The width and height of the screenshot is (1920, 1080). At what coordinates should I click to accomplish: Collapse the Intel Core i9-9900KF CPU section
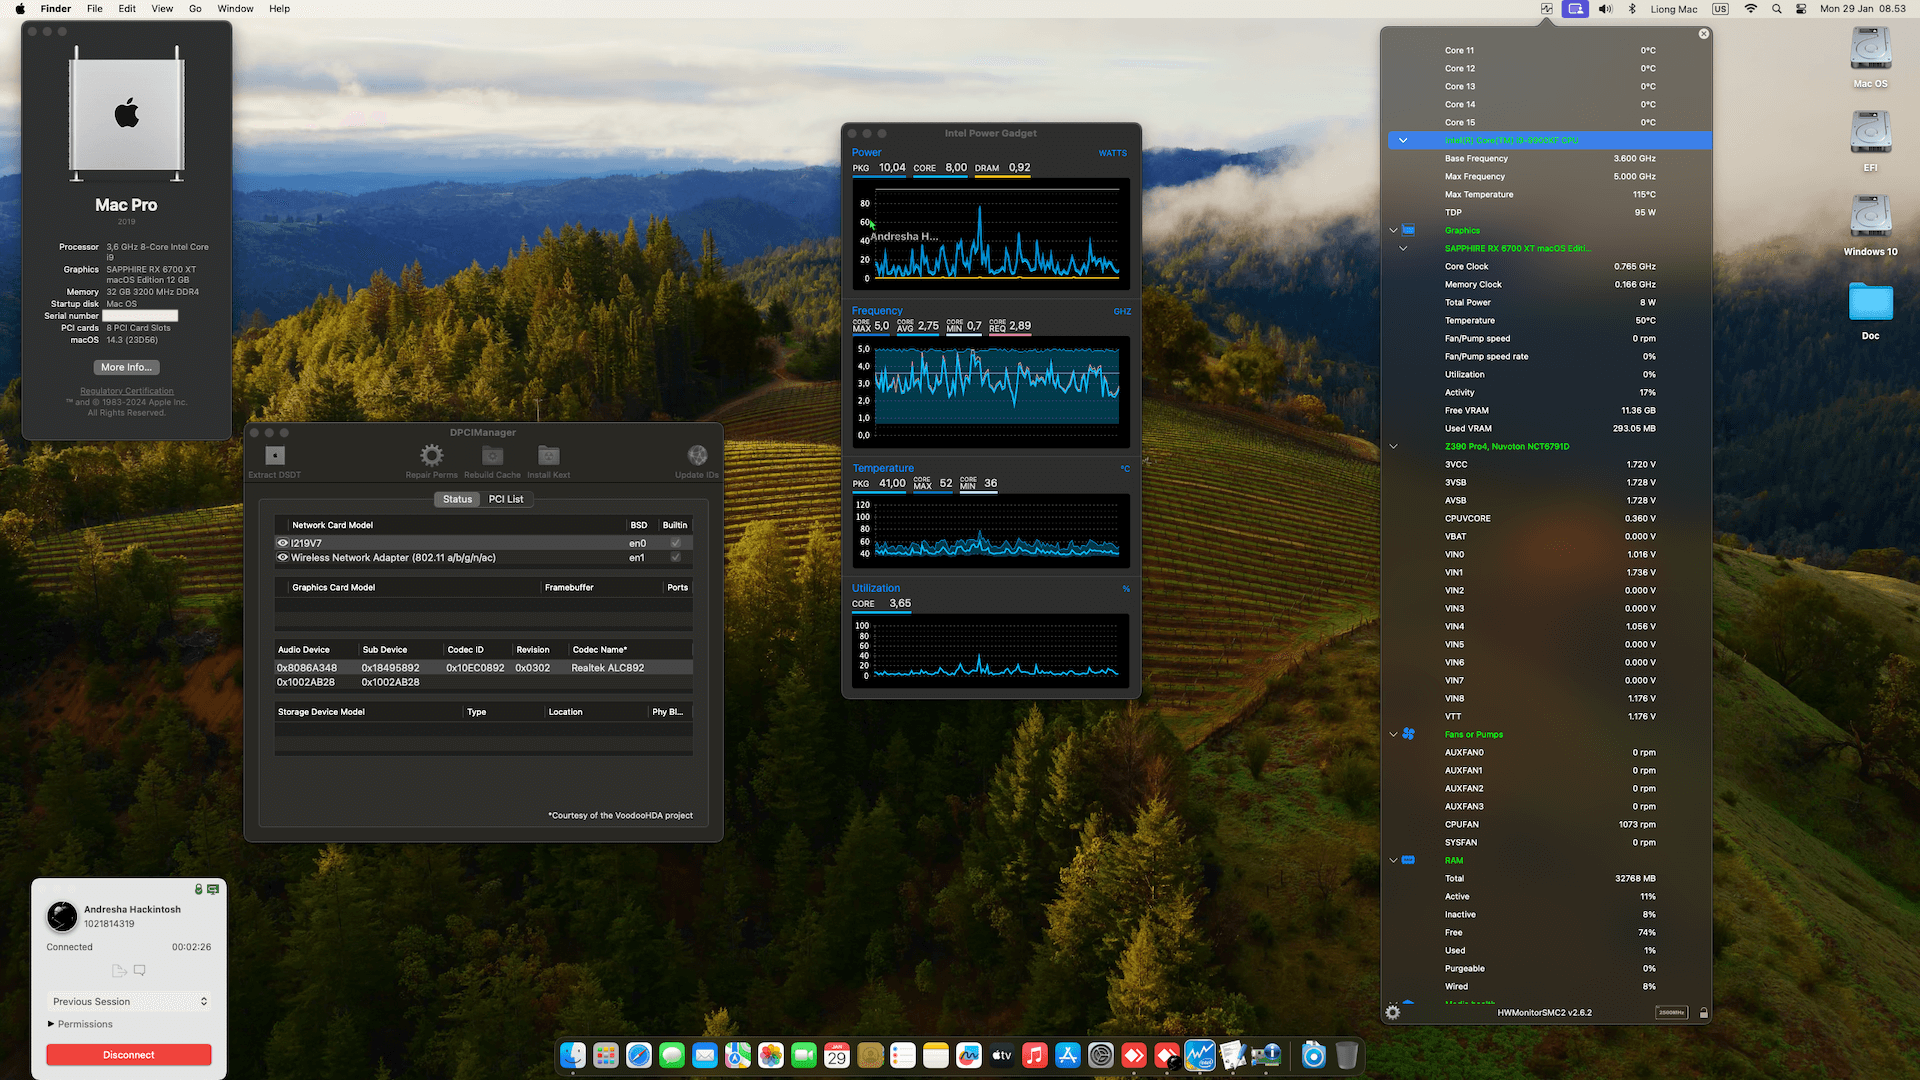[1402, 140]
